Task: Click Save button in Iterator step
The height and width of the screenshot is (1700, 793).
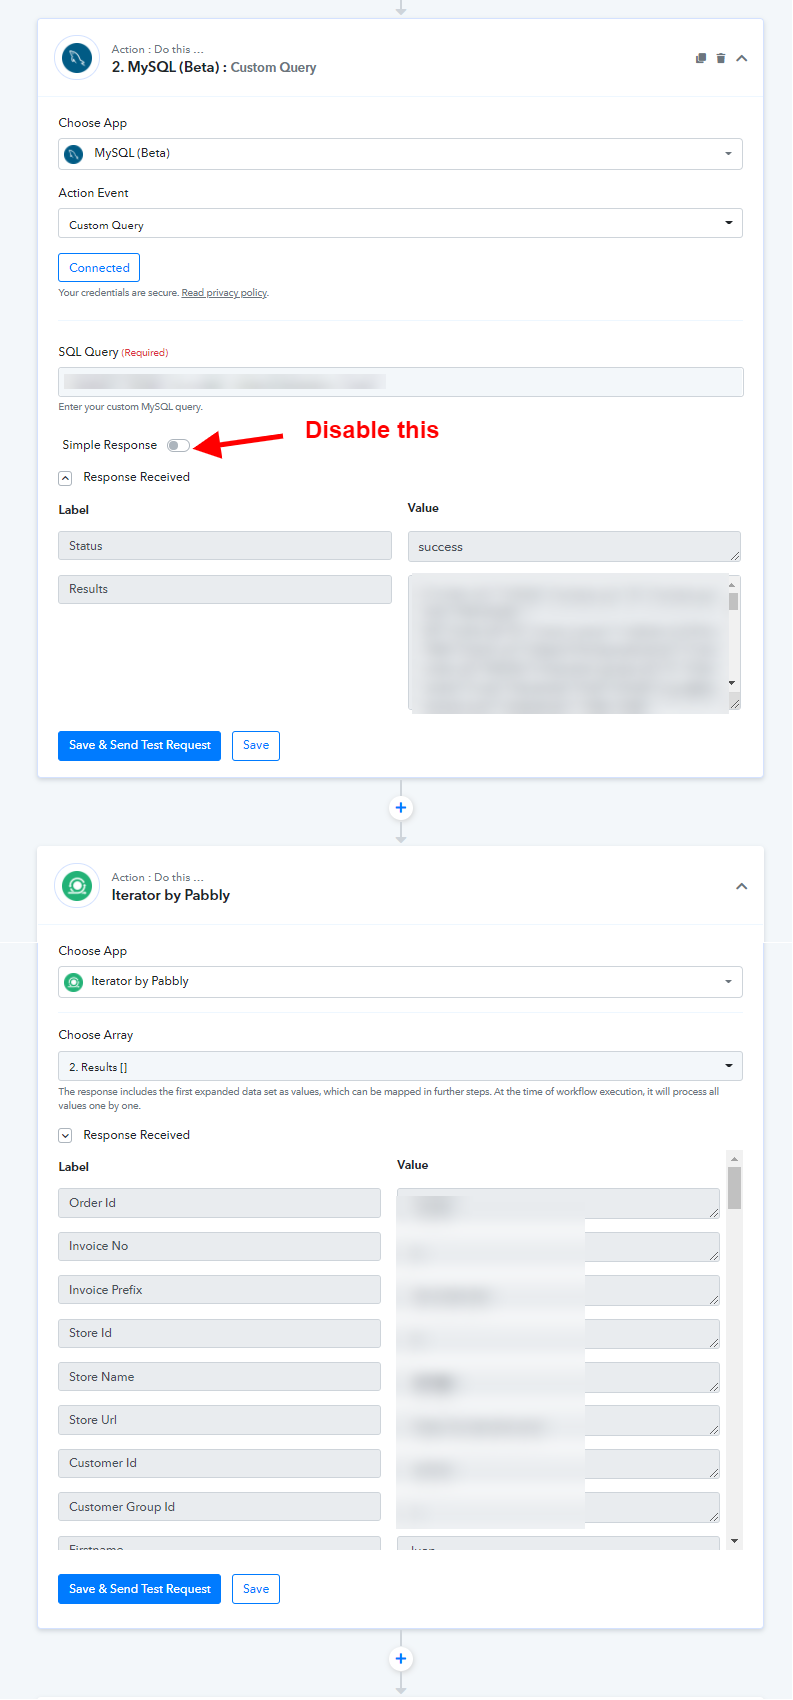Action: point(256,1589)
